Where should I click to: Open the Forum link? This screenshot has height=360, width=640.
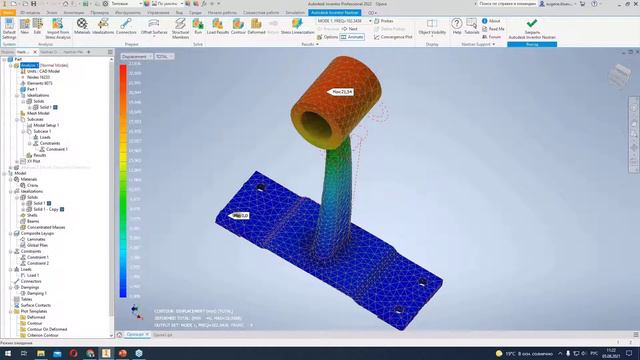pyautogui.click(x=491, y=37)
